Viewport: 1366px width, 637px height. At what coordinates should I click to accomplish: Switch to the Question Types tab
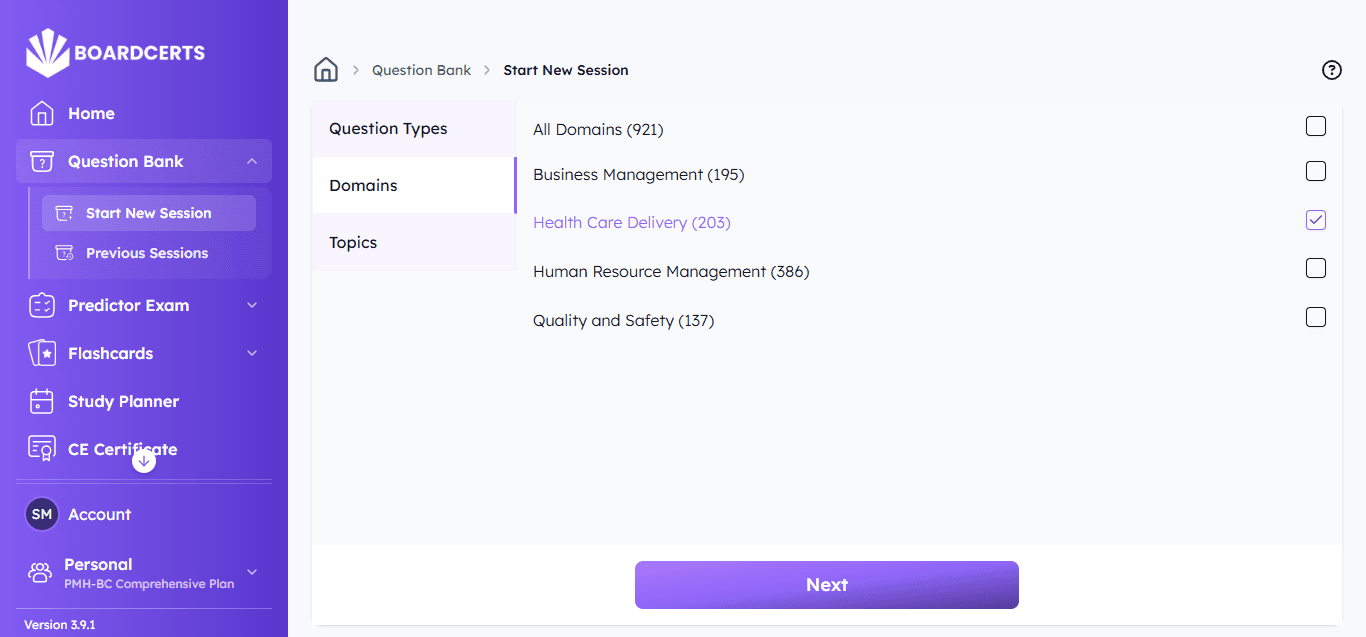(x=388, y=129)
